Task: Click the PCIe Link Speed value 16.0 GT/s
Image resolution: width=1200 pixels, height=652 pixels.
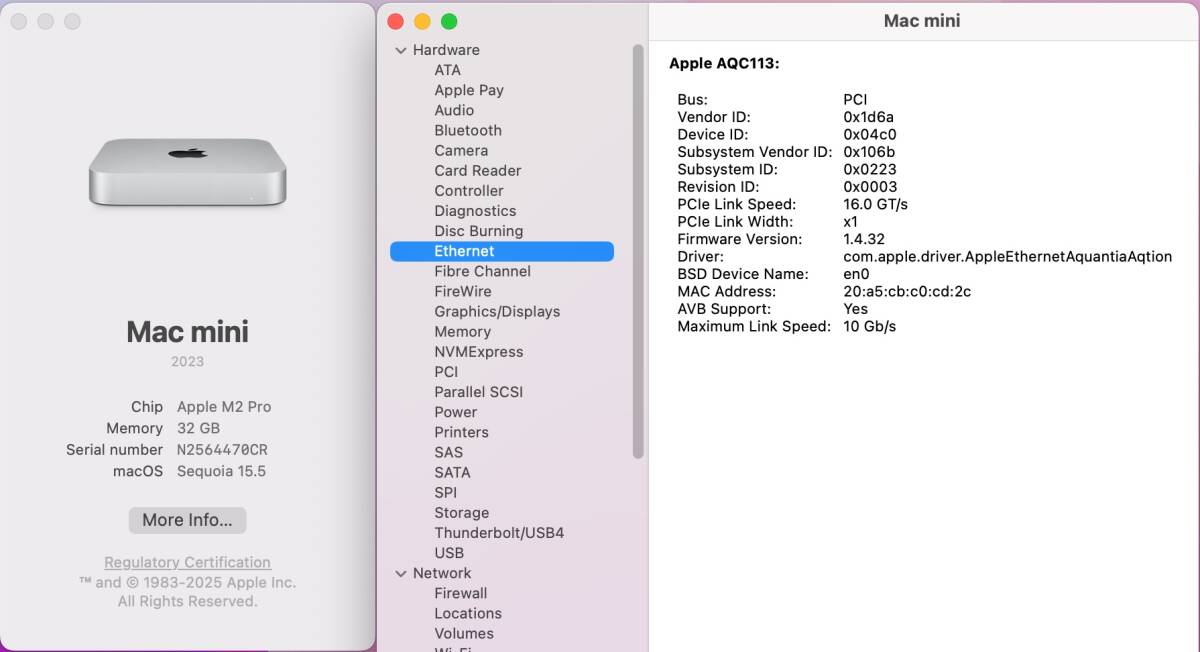Action: [875, 204]
